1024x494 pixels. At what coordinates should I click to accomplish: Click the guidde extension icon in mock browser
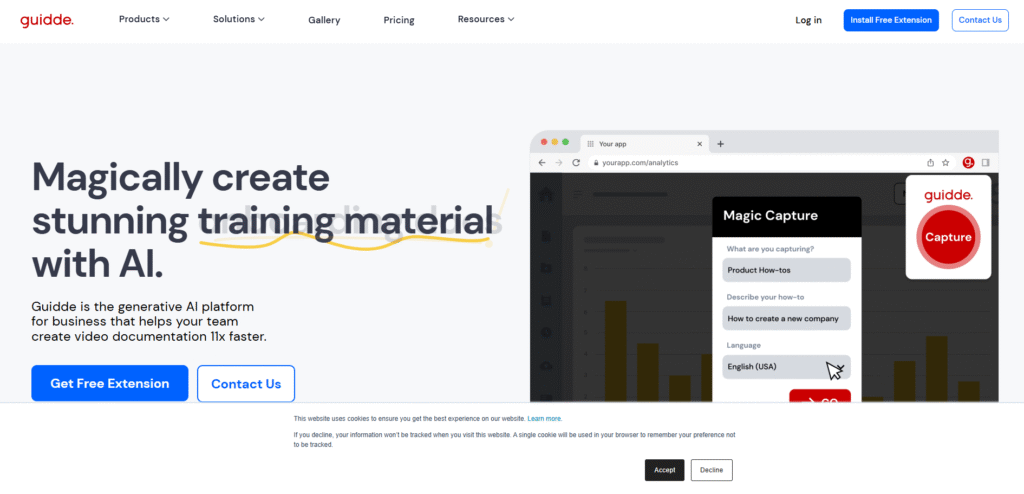(x=968, y=162)
